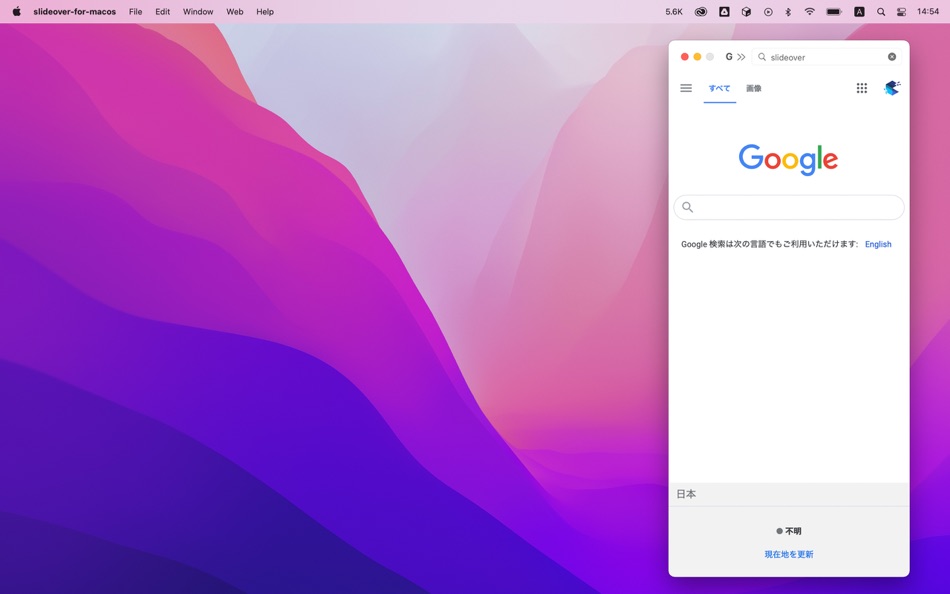Open the Bluetooth status menu
The height and width of the screenshot is (594, 950).
coord(788,12)
